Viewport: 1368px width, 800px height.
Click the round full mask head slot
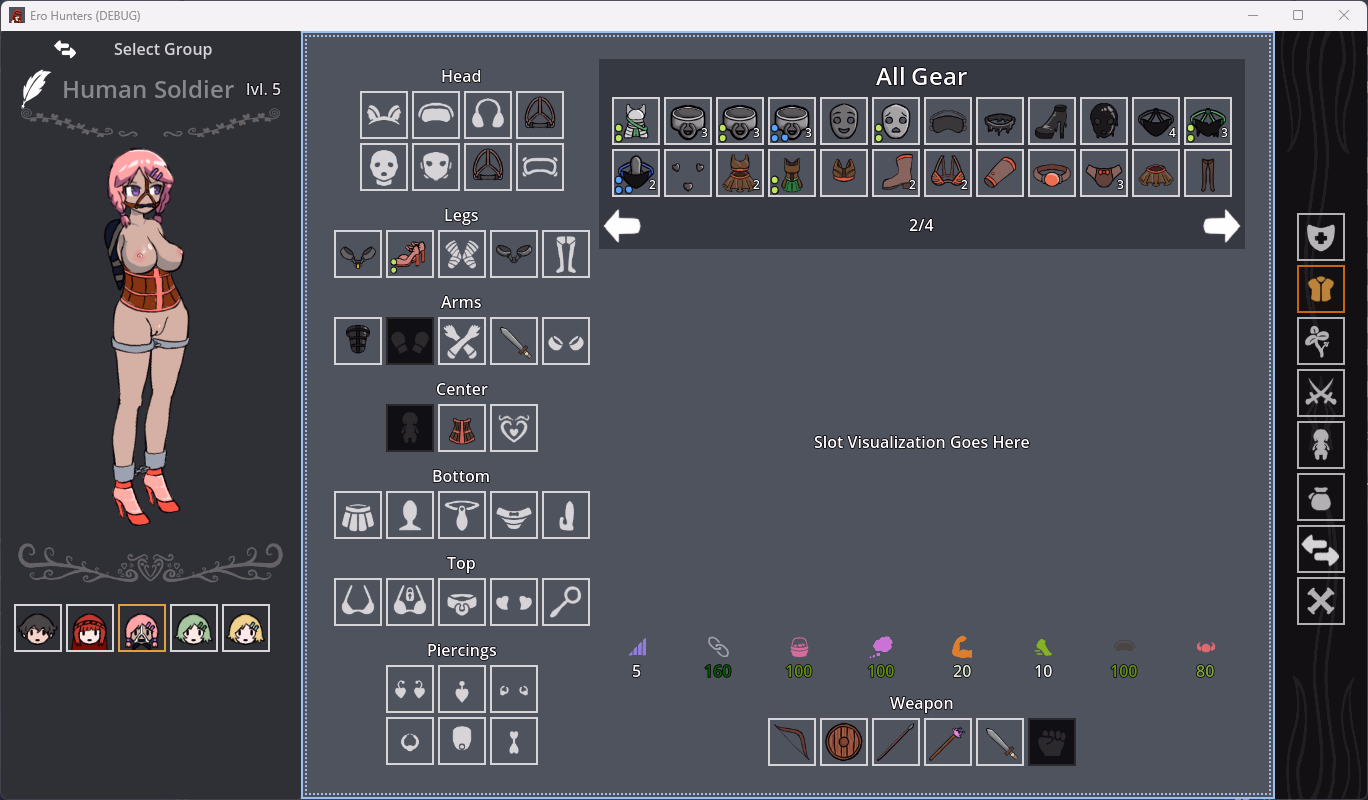384,167
